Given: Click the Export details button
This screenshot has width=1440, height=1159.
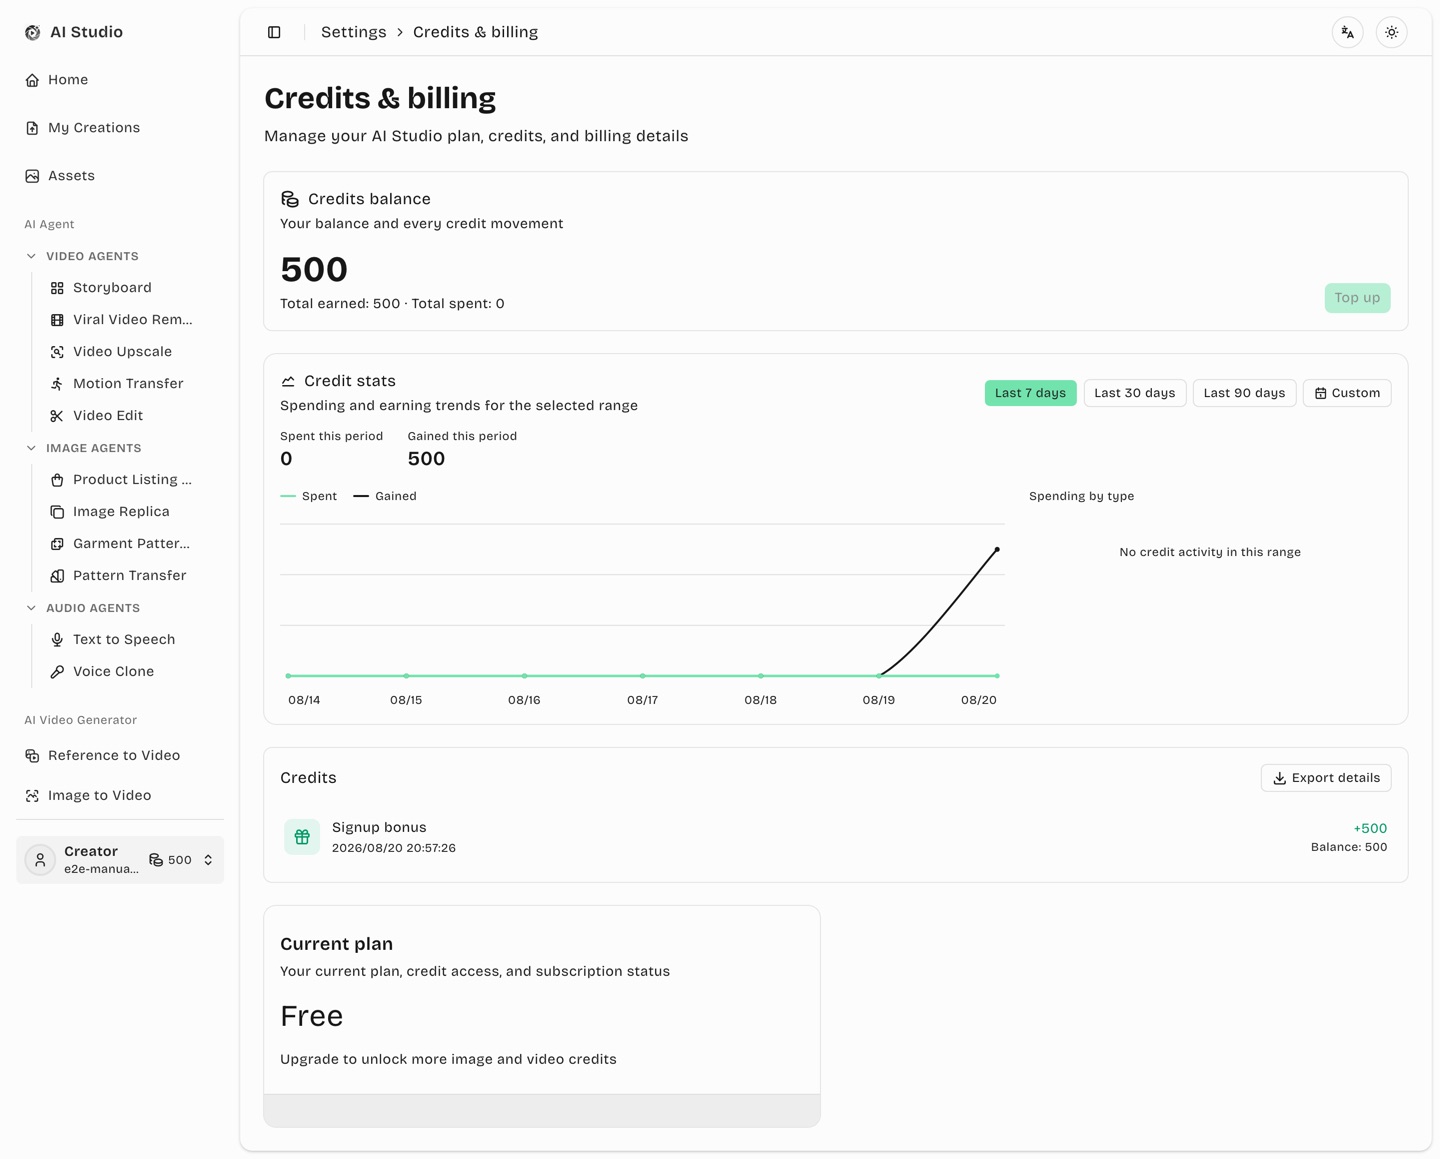Looking at the screenshot, I should pyautogui.click(x=1326, y=778).
